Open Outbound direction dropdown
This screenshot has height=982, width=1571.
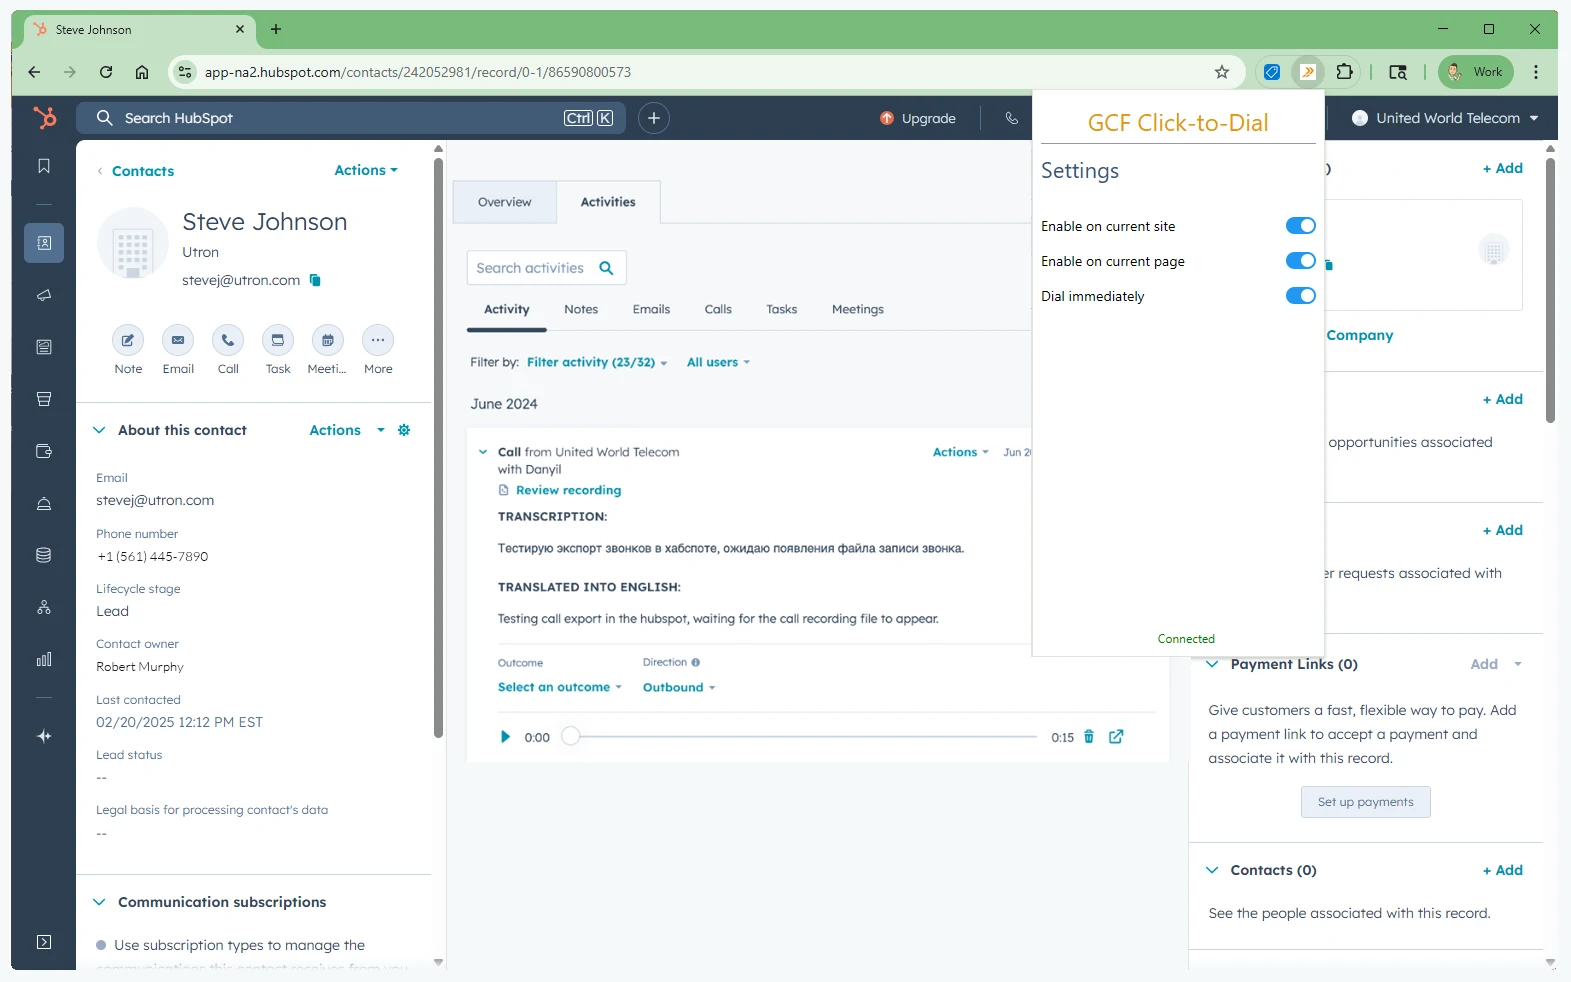tap(679, 687)
